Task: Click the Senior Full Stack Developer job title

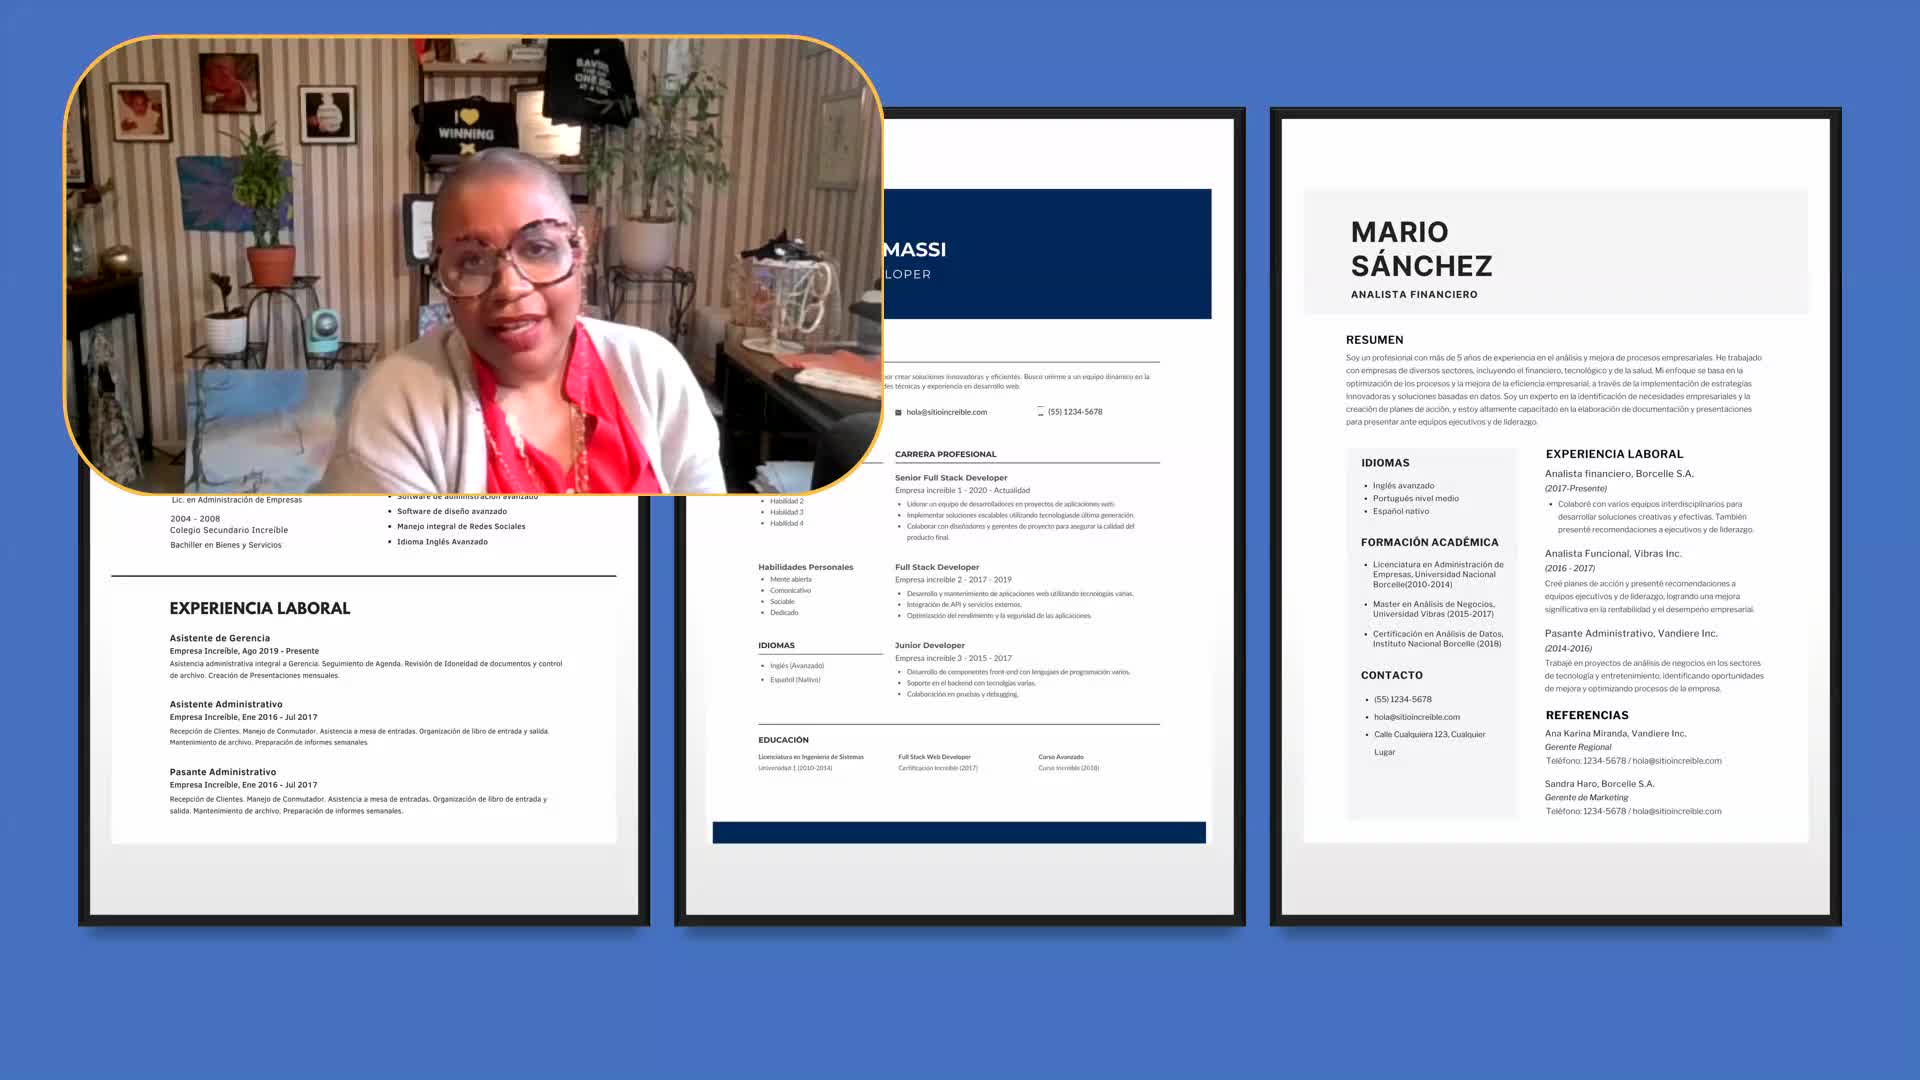Action: tap(950, 478)
